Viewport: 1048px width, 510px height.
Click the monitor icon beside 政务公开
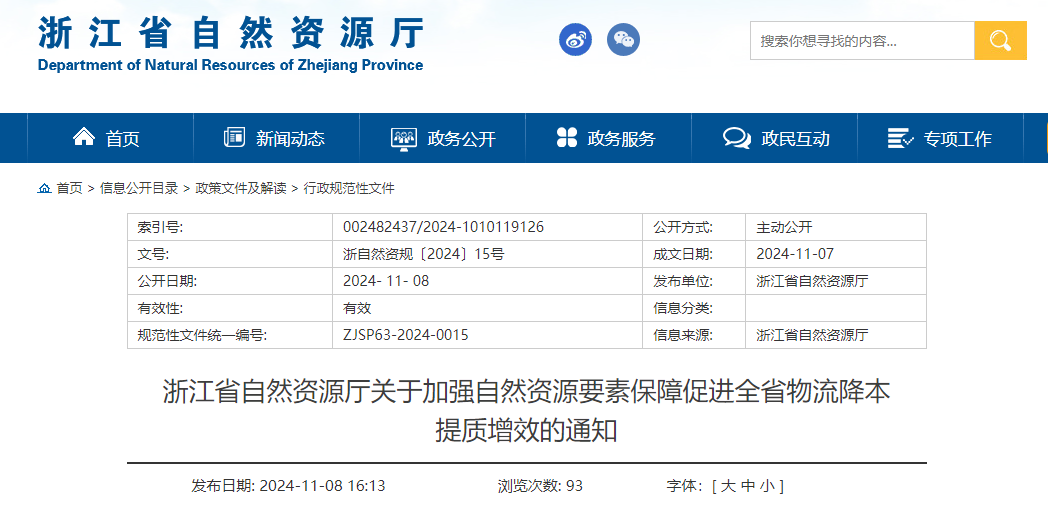tap(404, 138)
